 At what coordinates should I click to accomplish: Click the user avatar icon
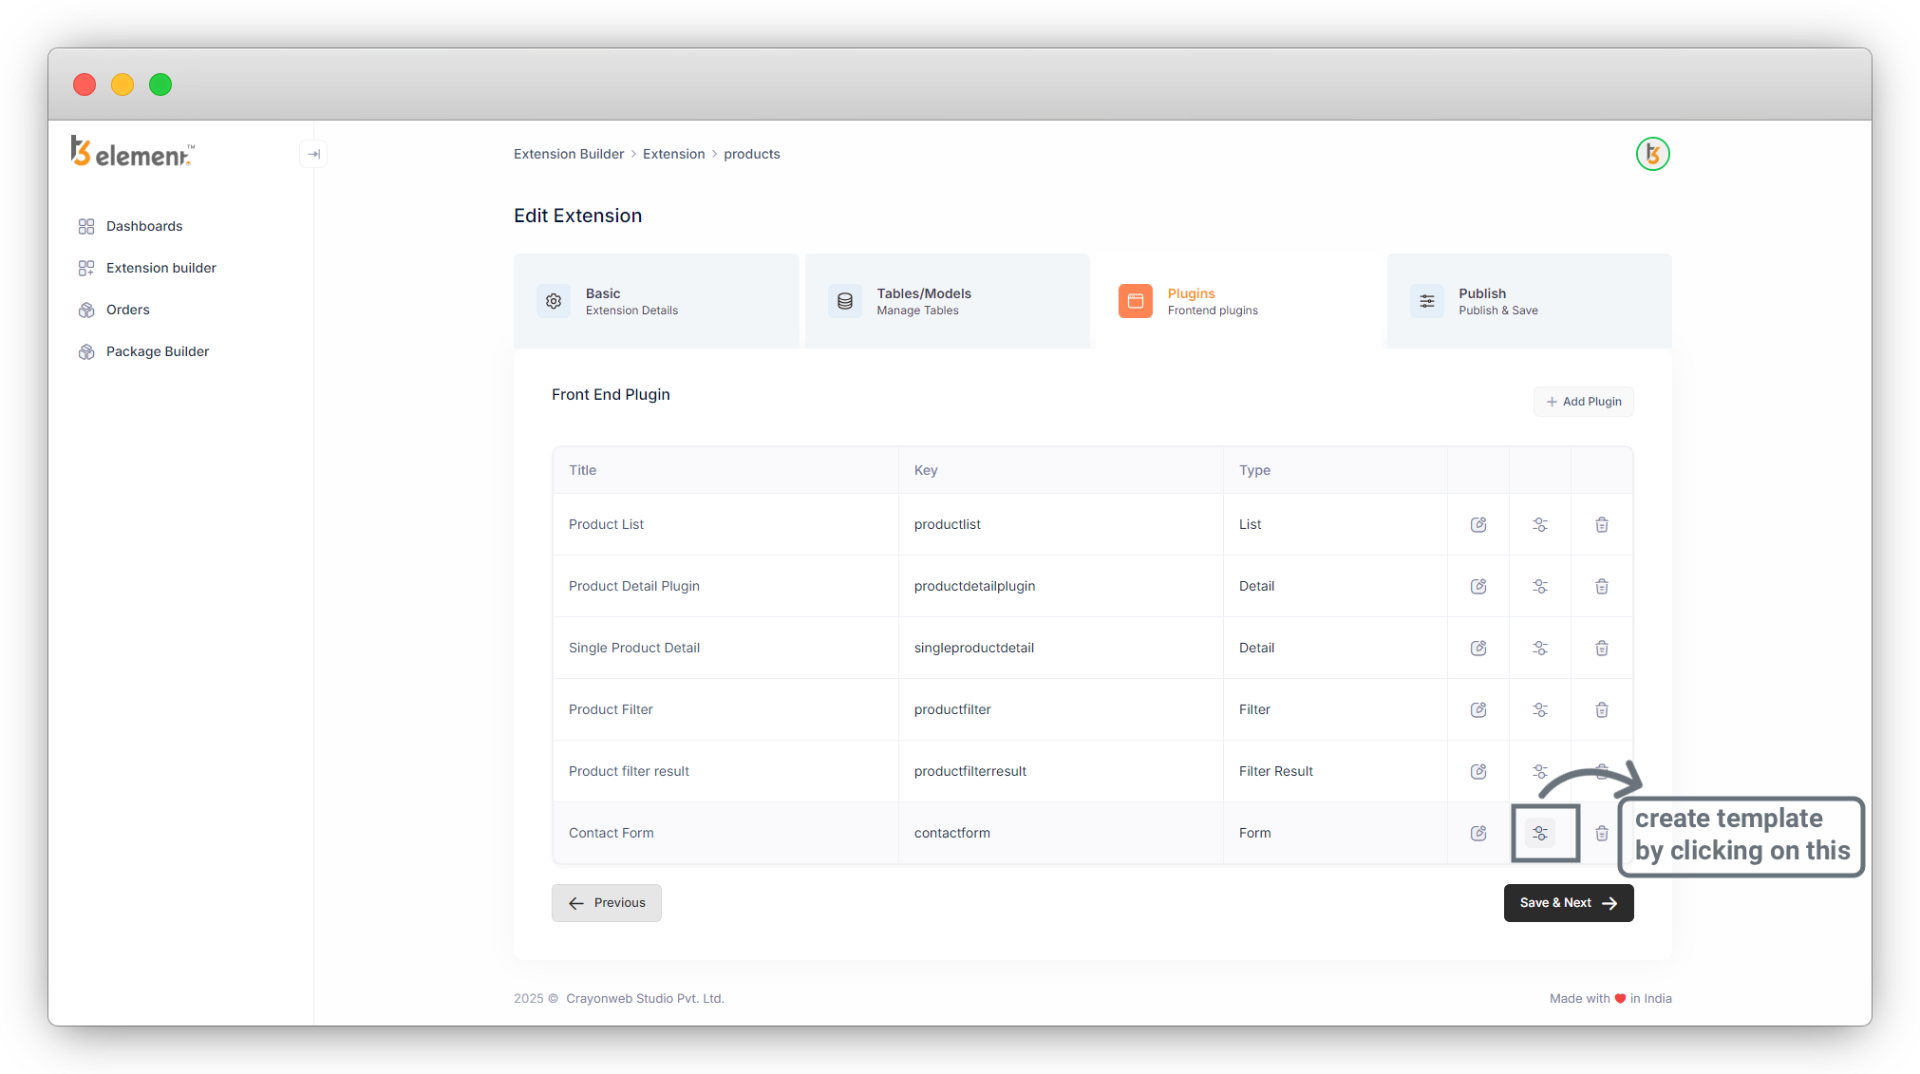1652,154
